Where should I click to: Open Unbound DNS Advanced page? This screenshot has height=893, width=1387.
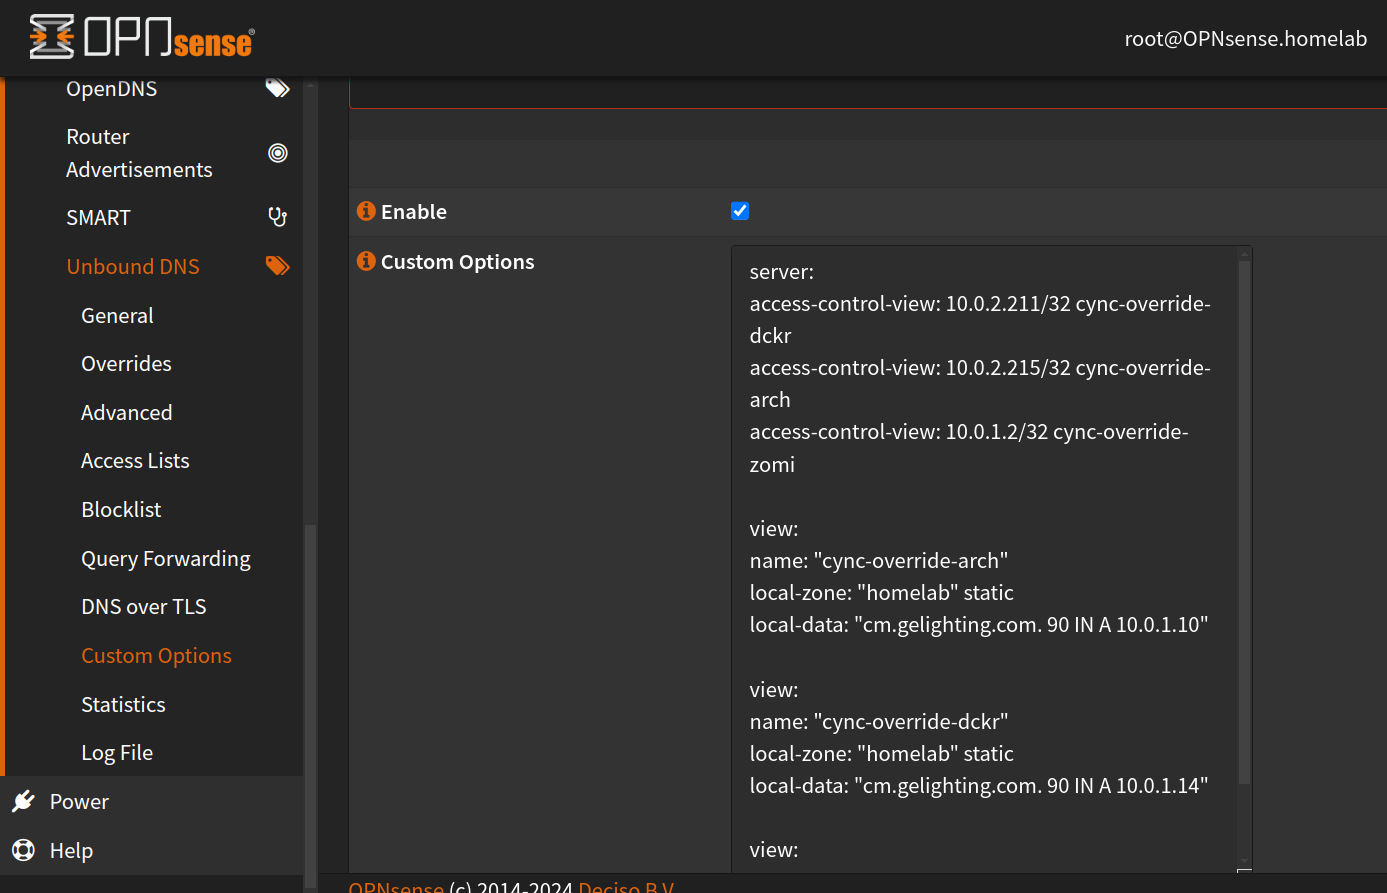coord(127,412)
